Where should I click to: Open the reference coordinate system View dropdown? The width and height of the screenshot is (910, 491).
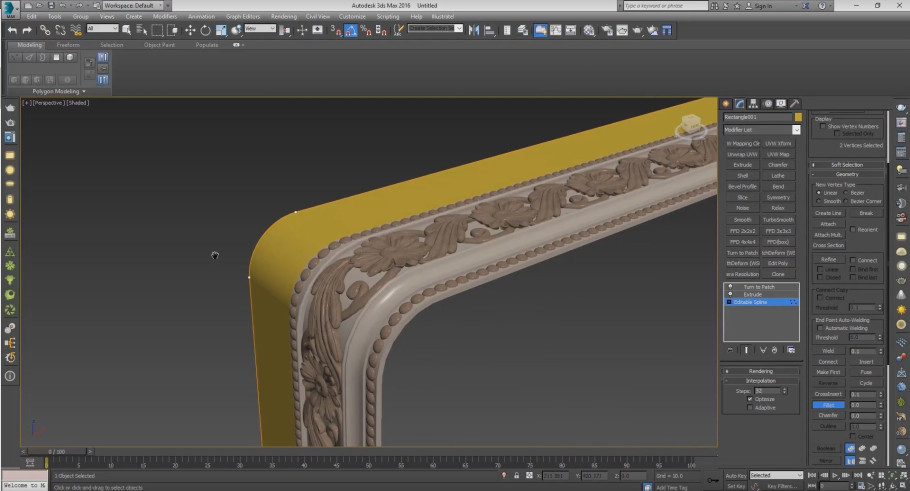(260, 28)
